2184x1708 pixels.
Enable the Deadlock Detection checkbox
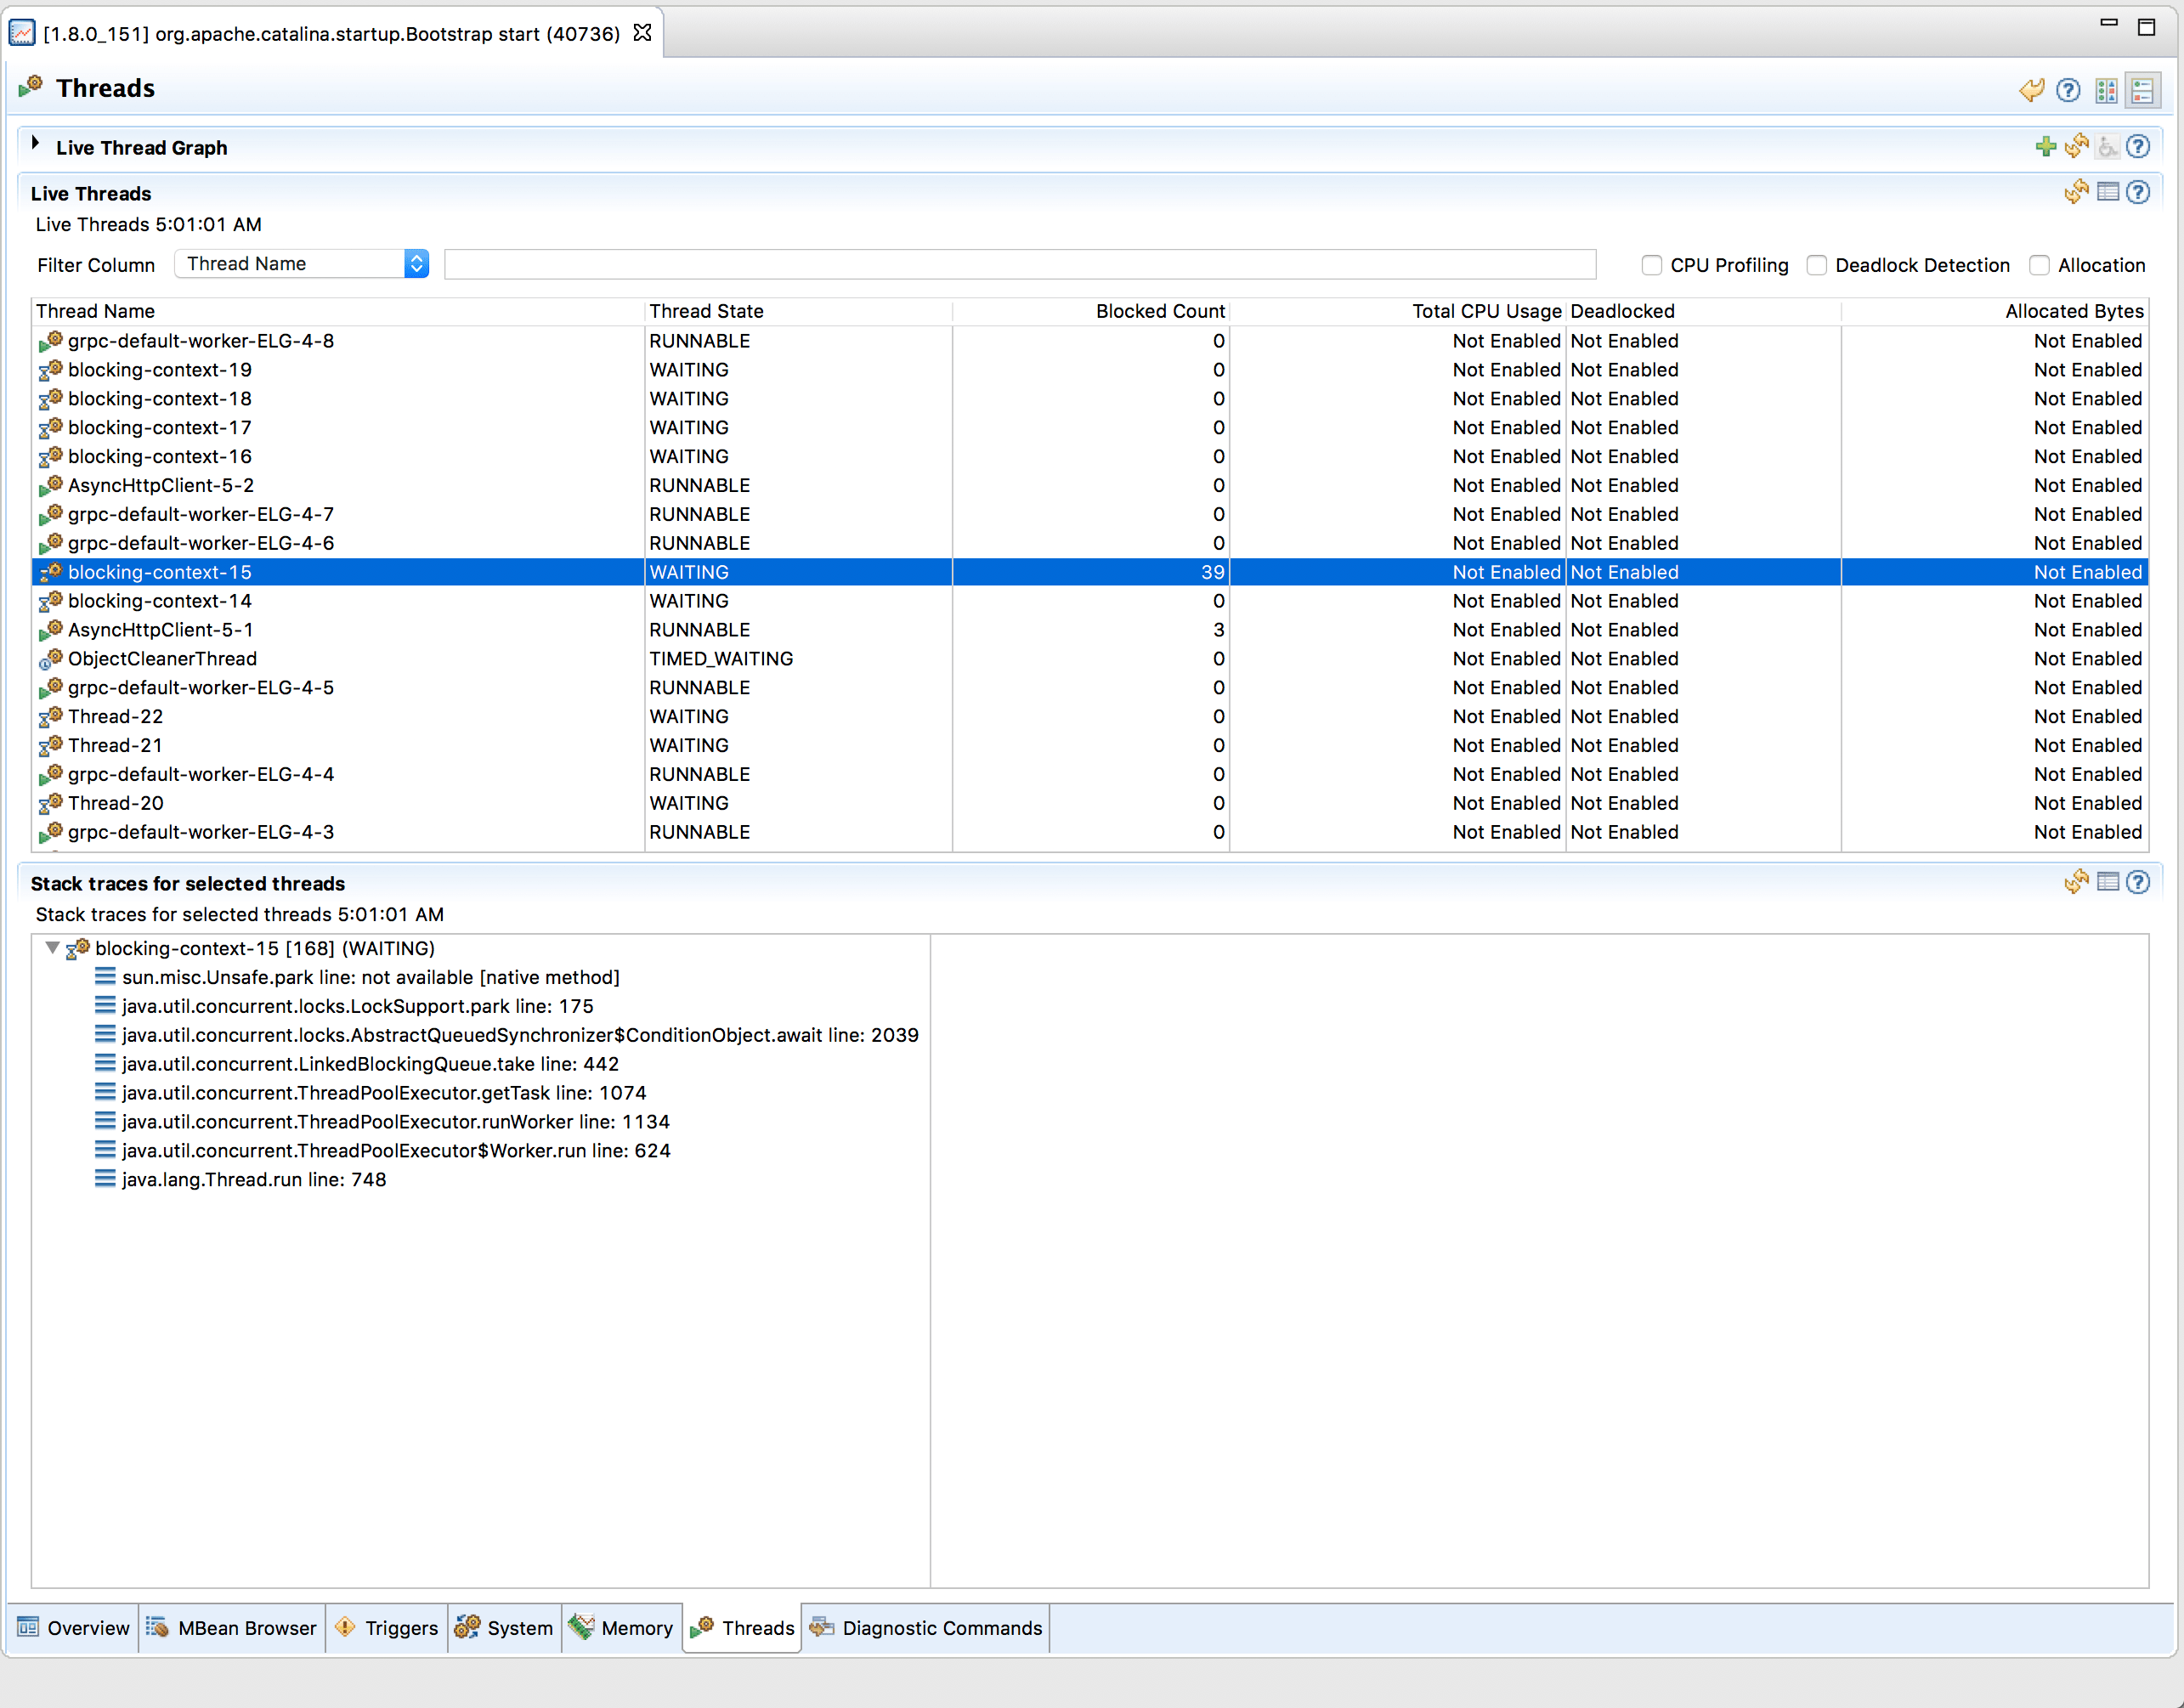coord(1816,265)
